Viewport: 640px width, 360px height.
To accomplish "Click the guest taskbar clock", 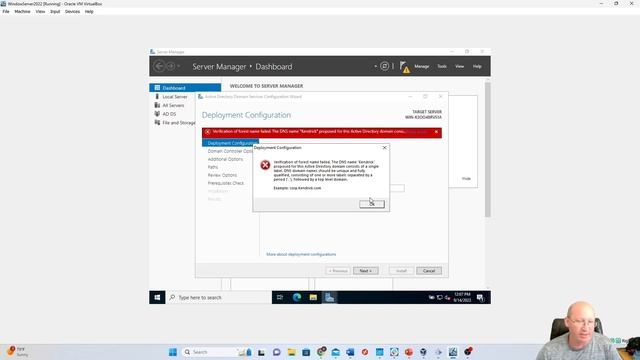I will tap(462, 297).
